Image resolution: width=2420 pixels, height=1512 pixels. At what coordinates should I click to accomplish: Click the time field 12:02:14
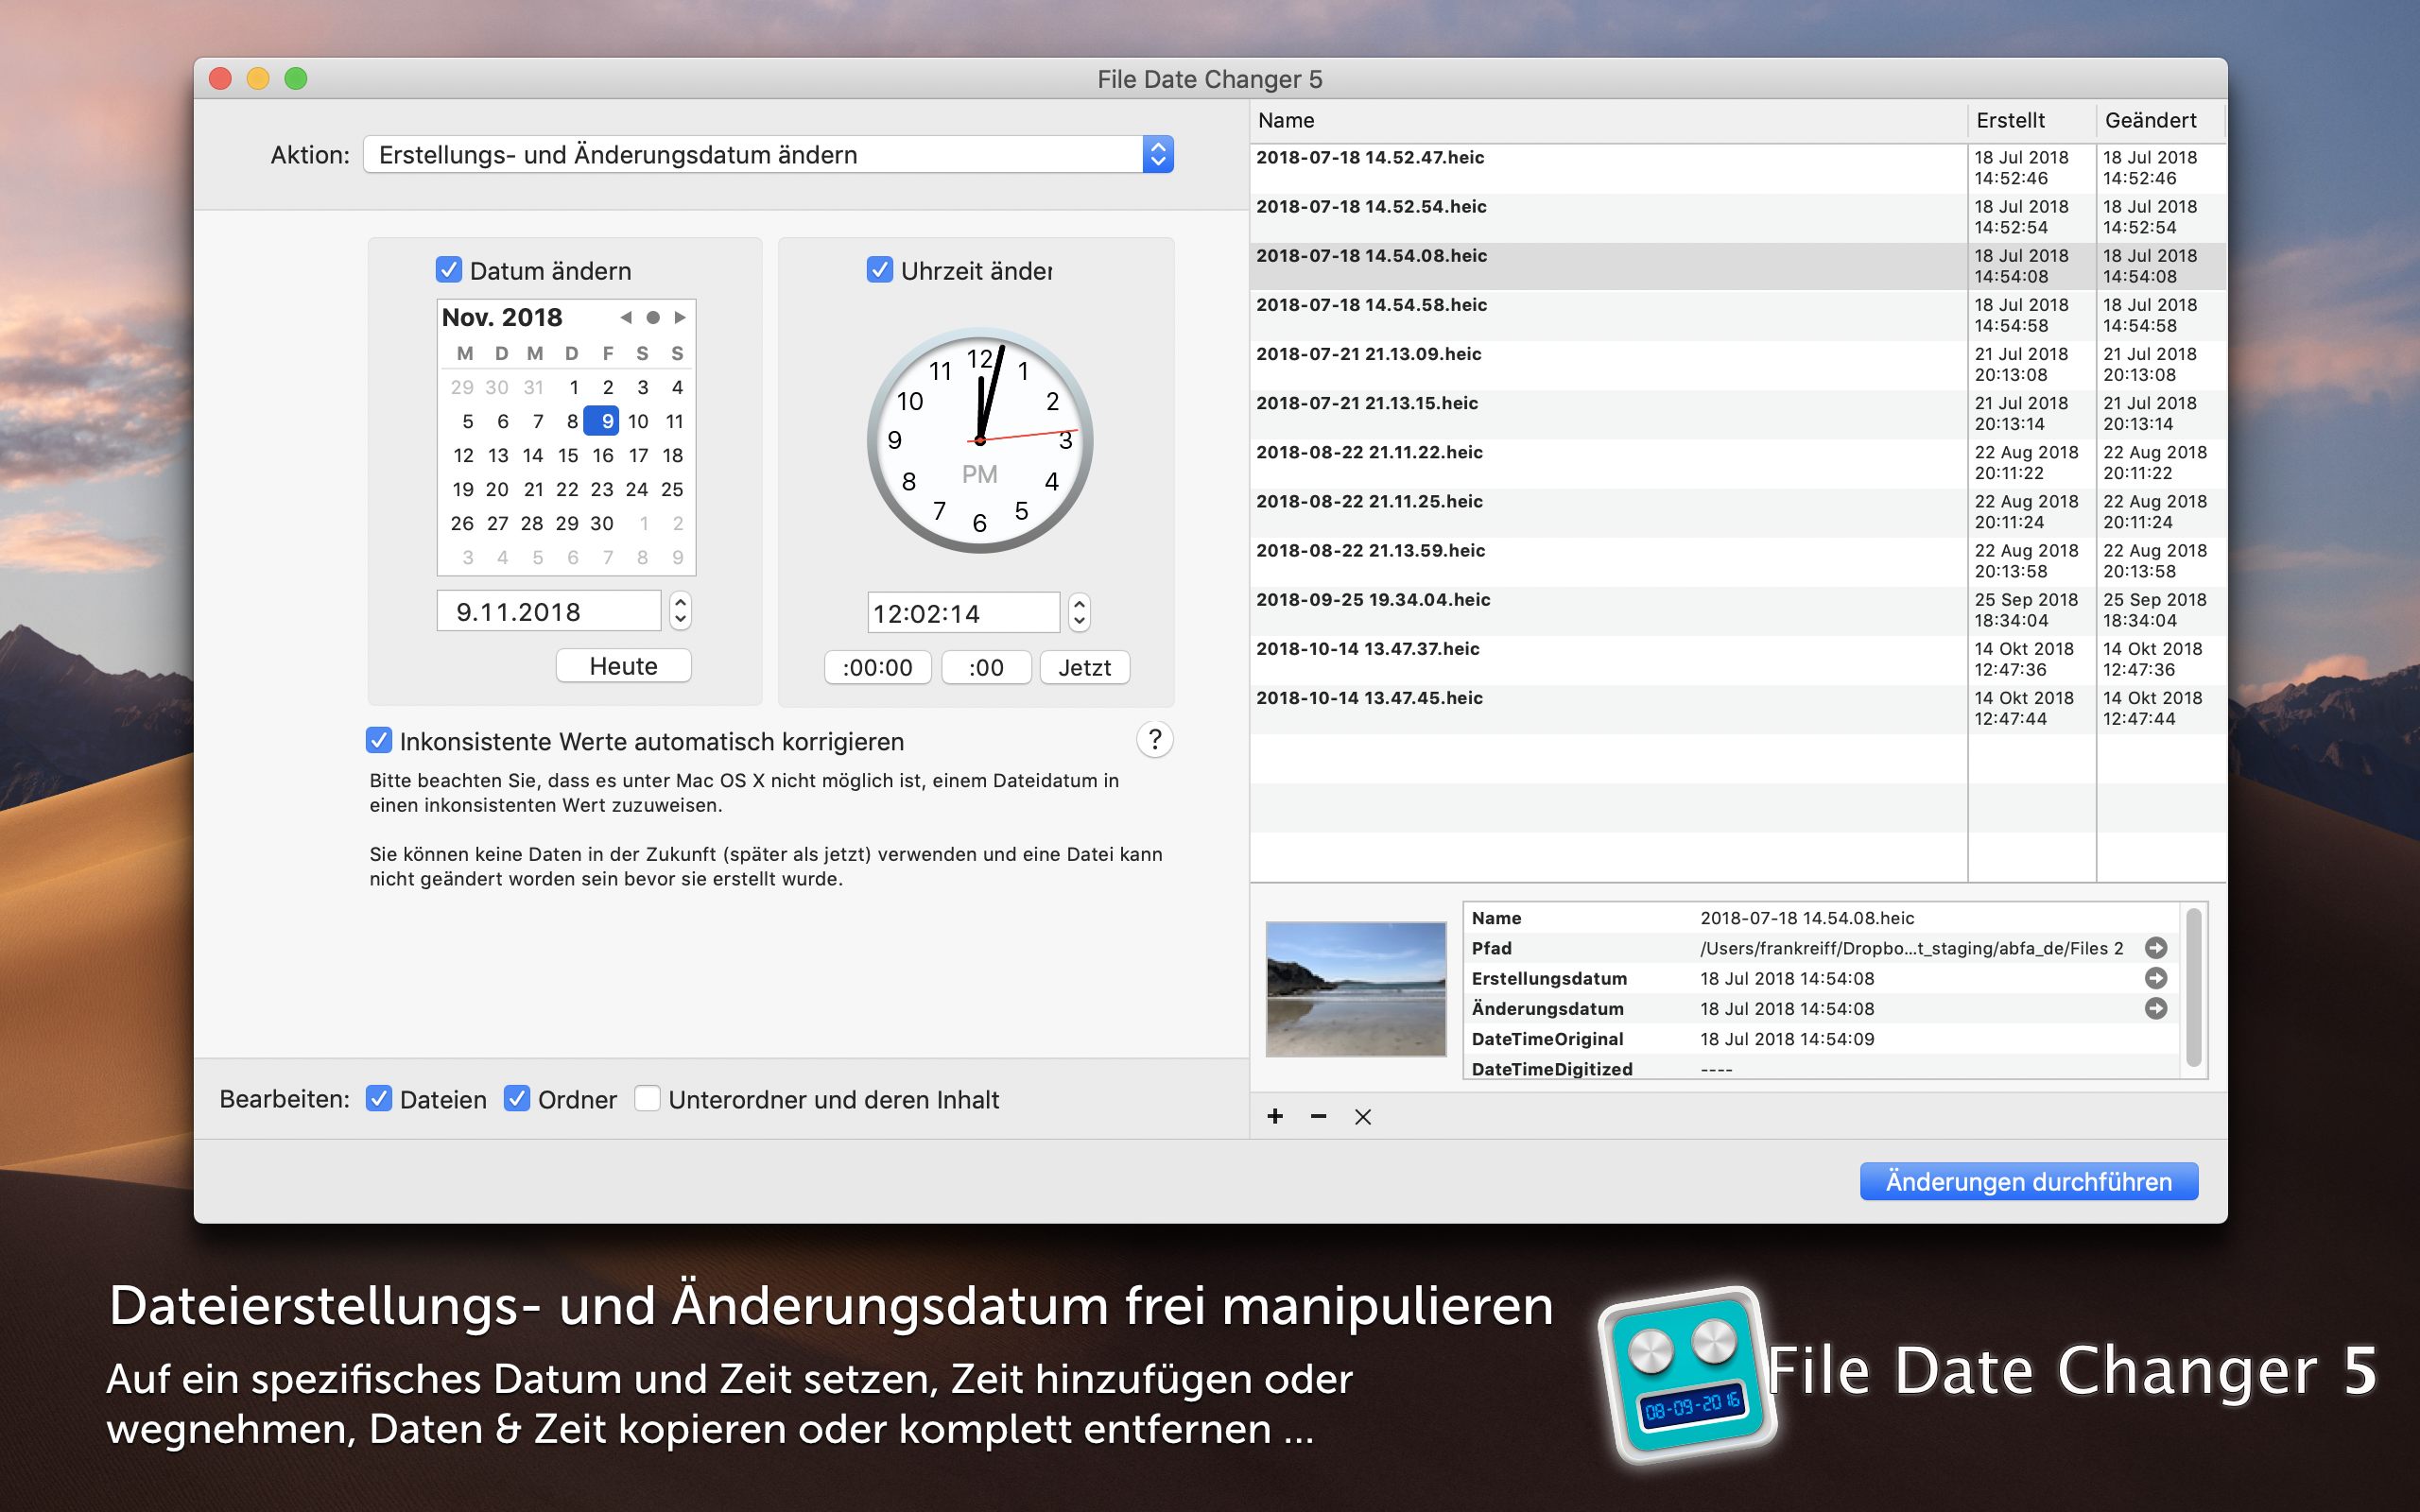[x=963, y=613]
